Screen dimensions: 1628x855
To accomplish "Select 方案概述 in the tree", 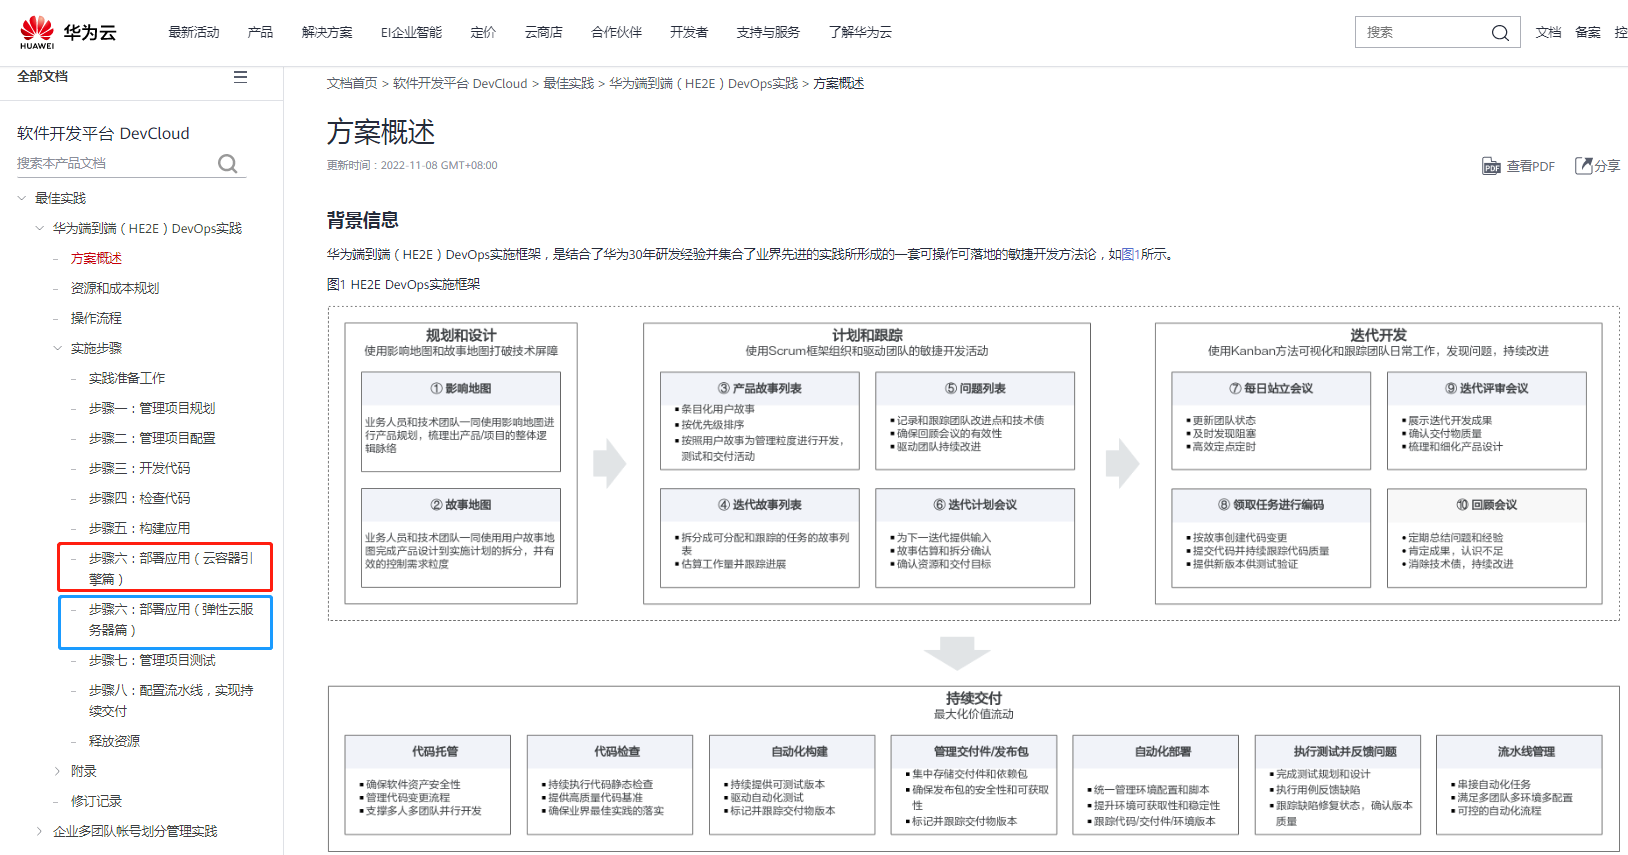I will (x=96, y=258).
